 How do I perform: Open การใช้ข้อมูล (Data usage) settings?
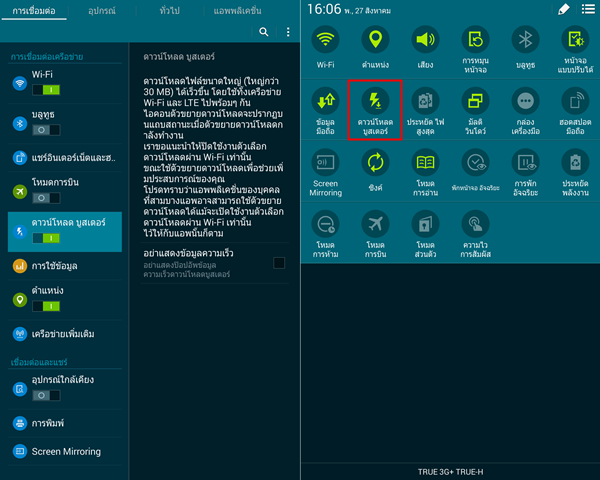54,265
